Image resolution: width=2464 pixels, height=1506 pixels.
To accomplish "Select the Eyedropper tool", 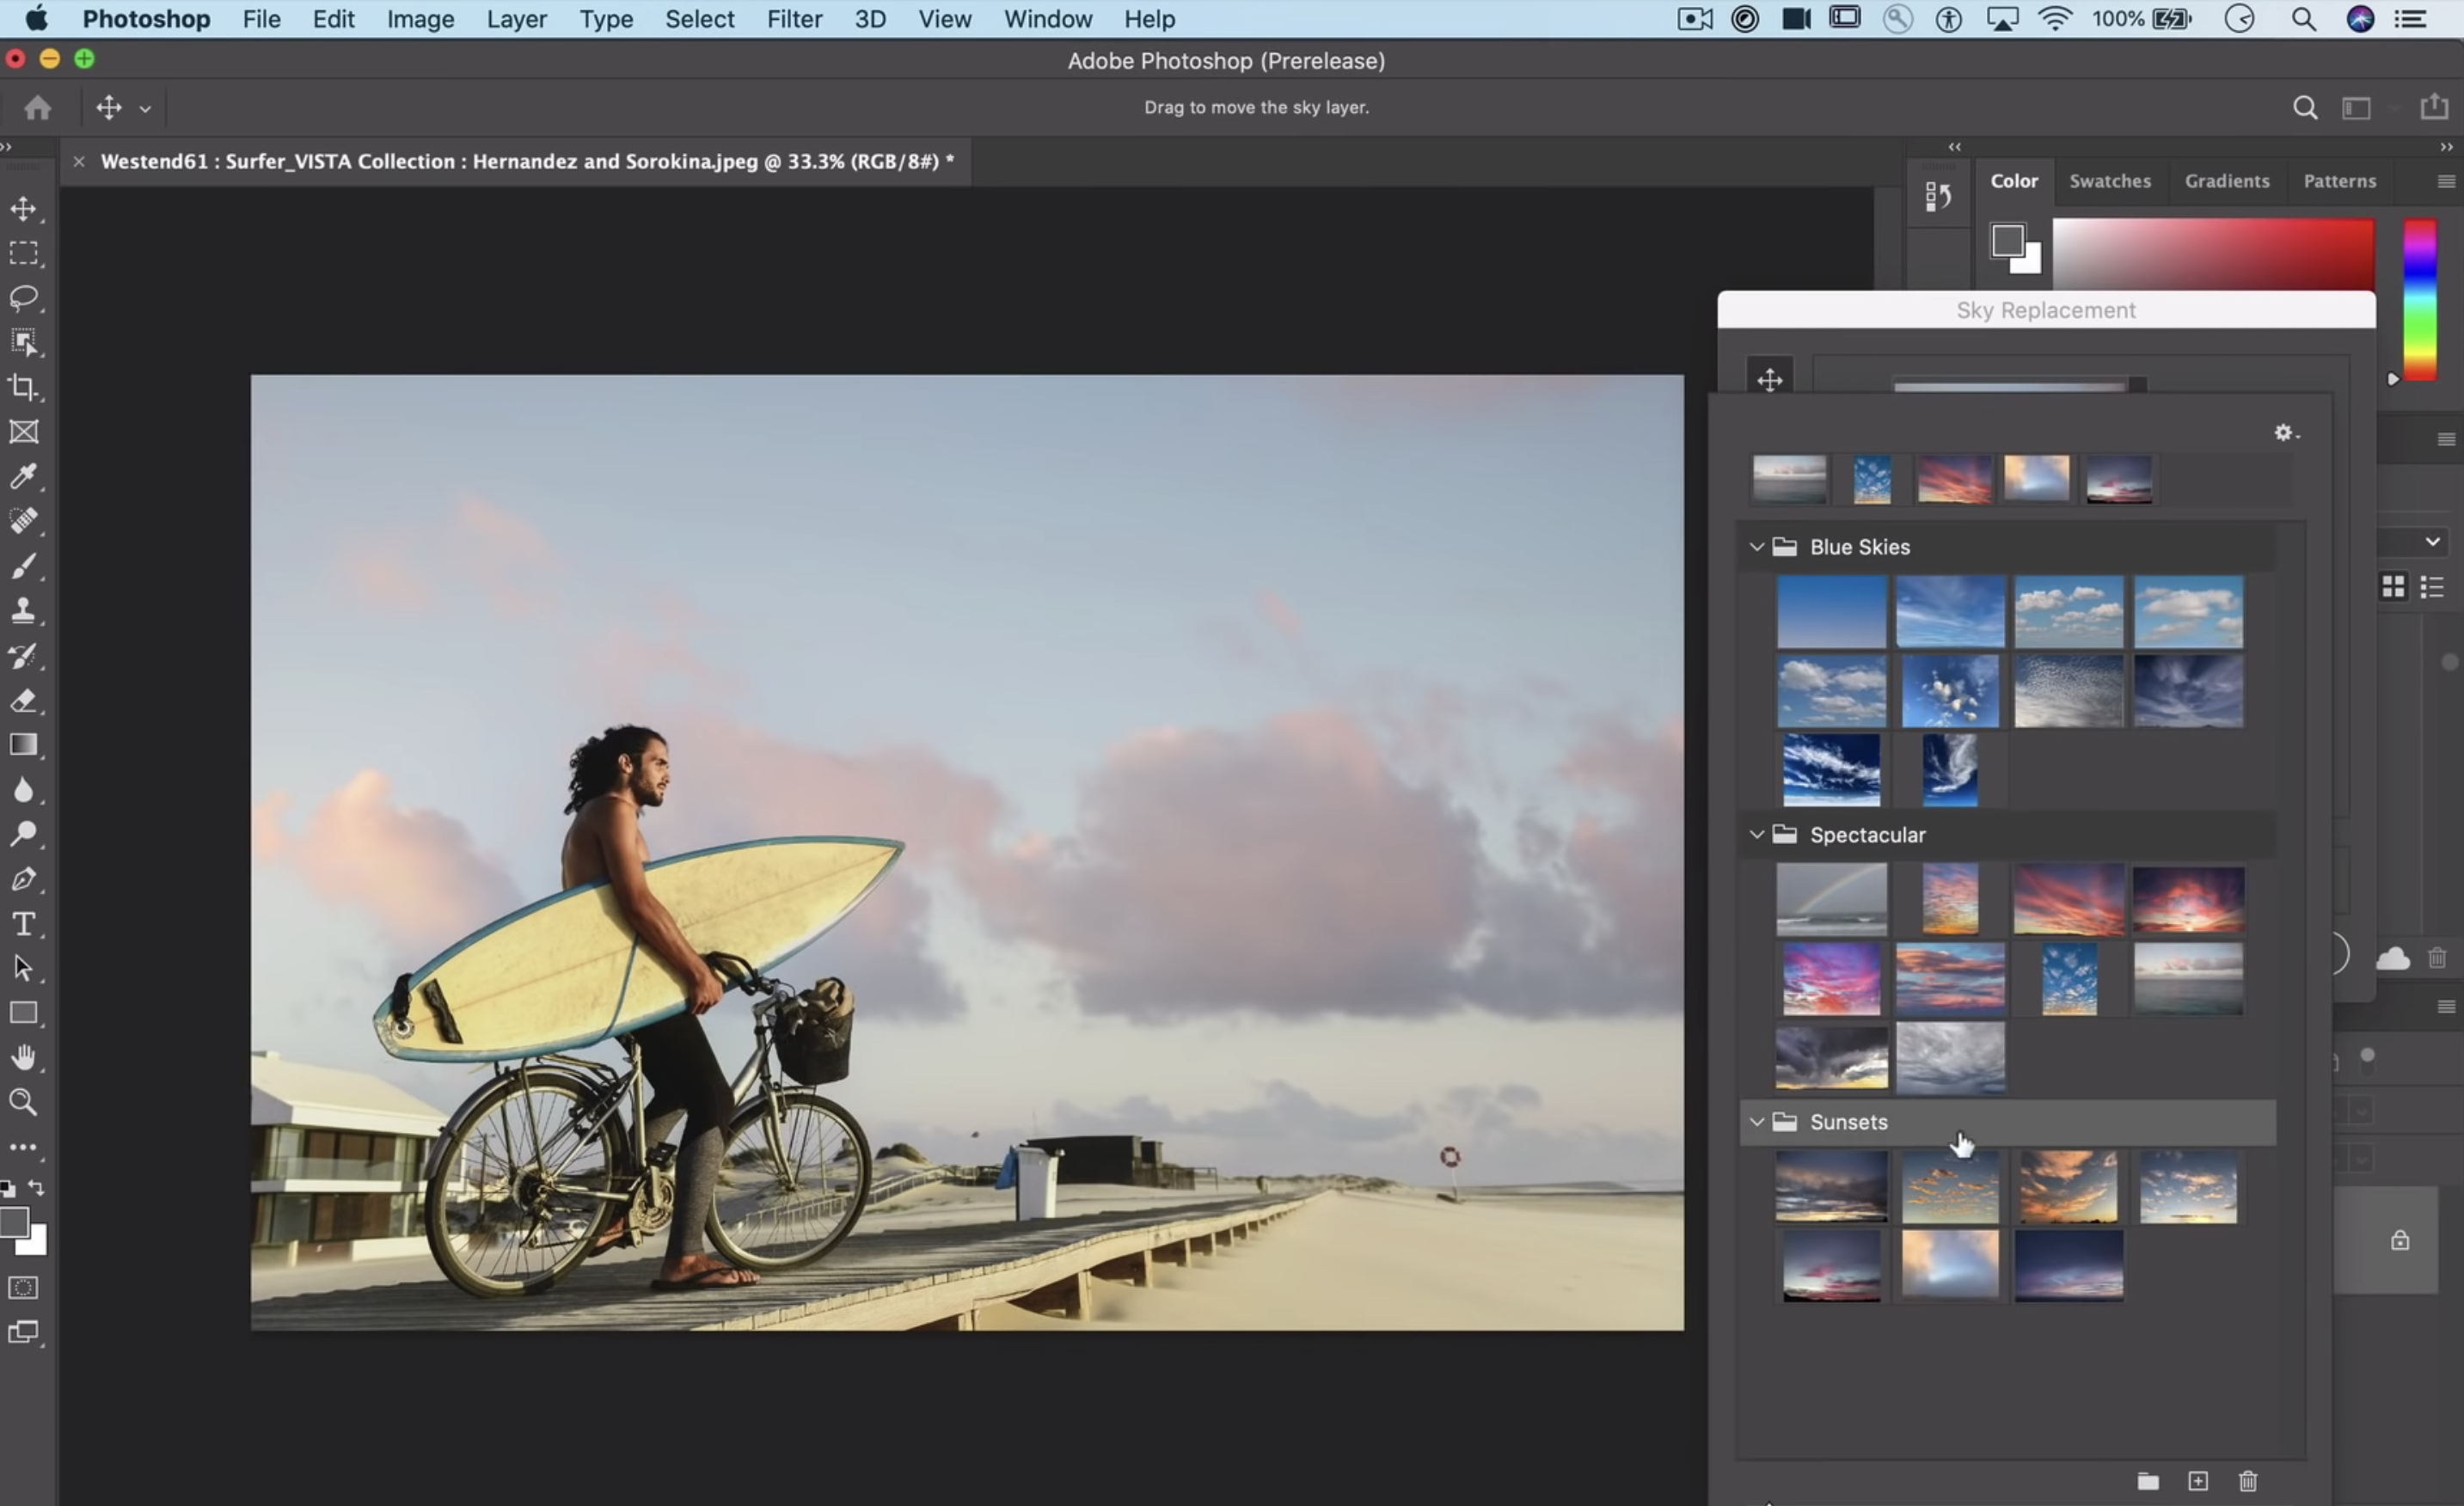I will tap(24, 476).
